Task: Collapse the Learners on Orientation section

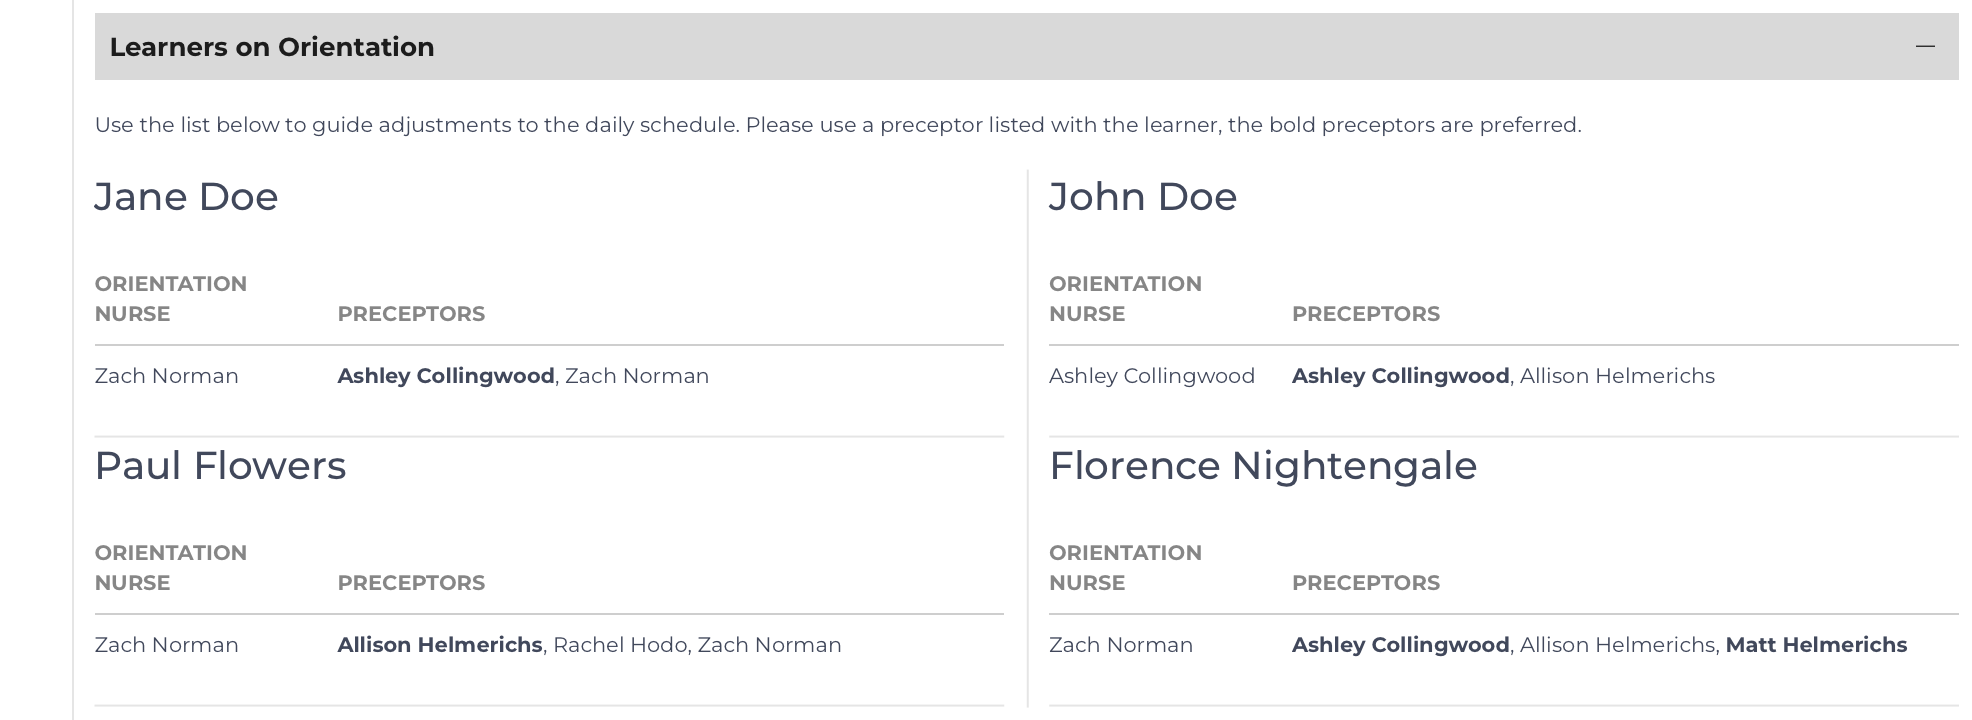Action: click(1924, 47)
